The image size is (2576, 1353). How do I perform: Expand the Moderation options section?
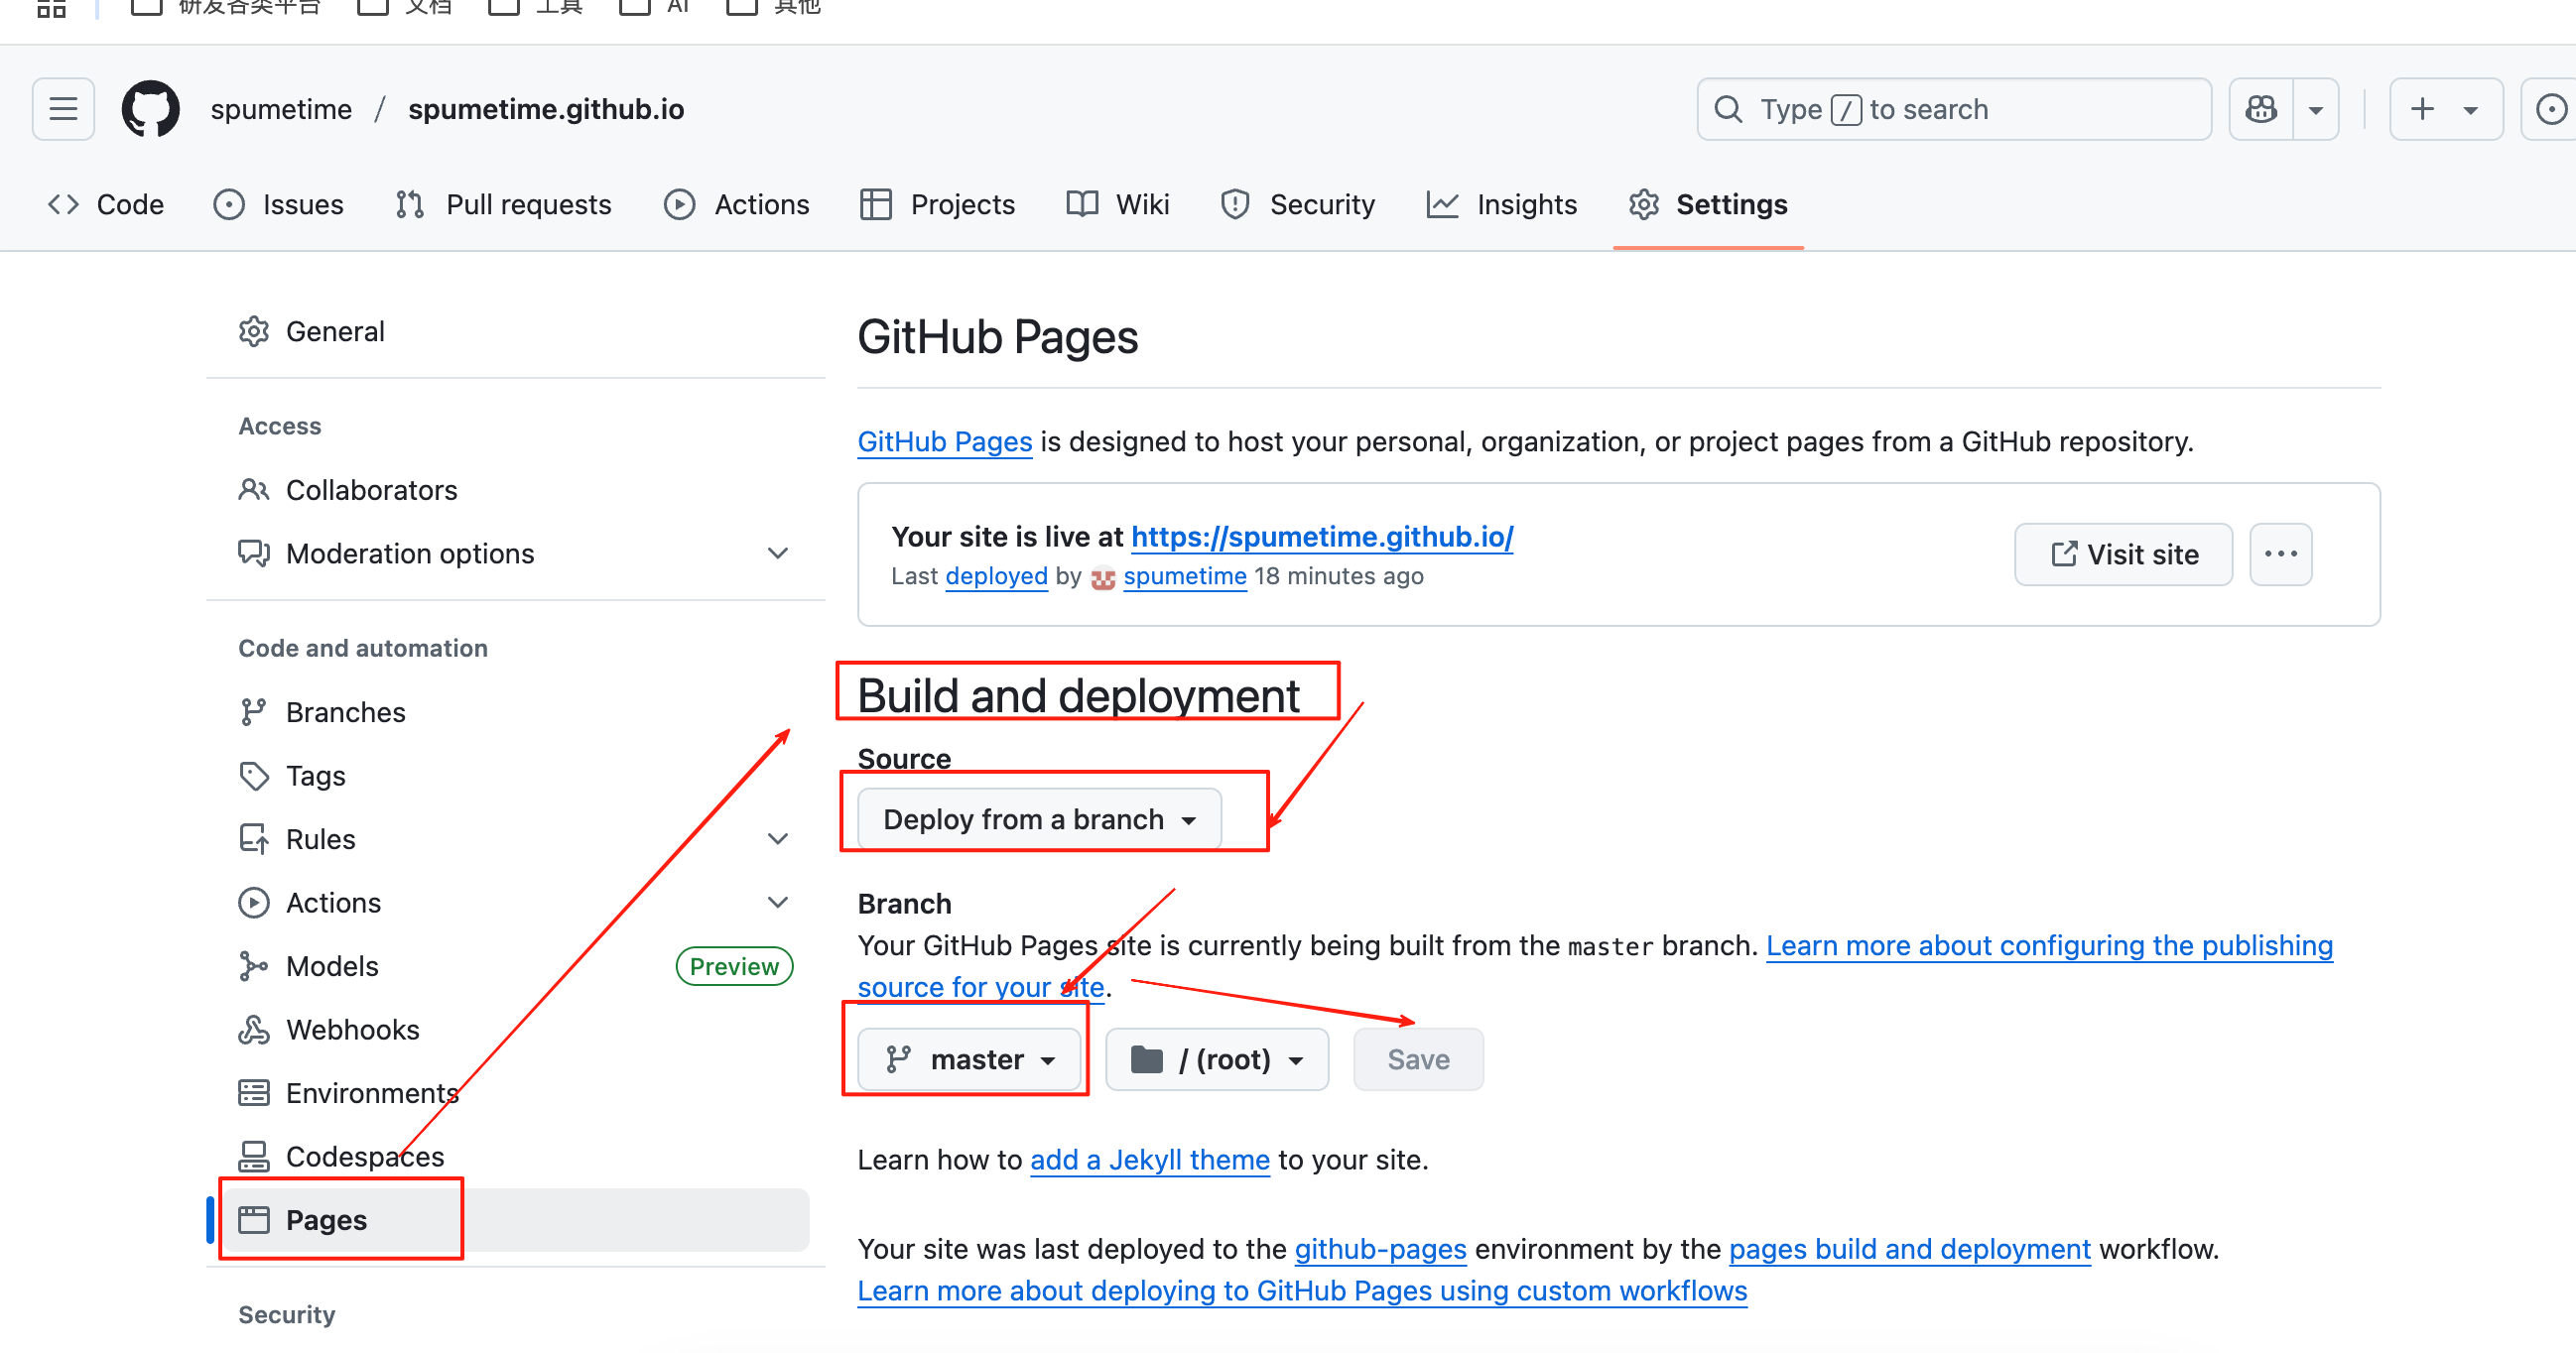(x=777, y=553)
